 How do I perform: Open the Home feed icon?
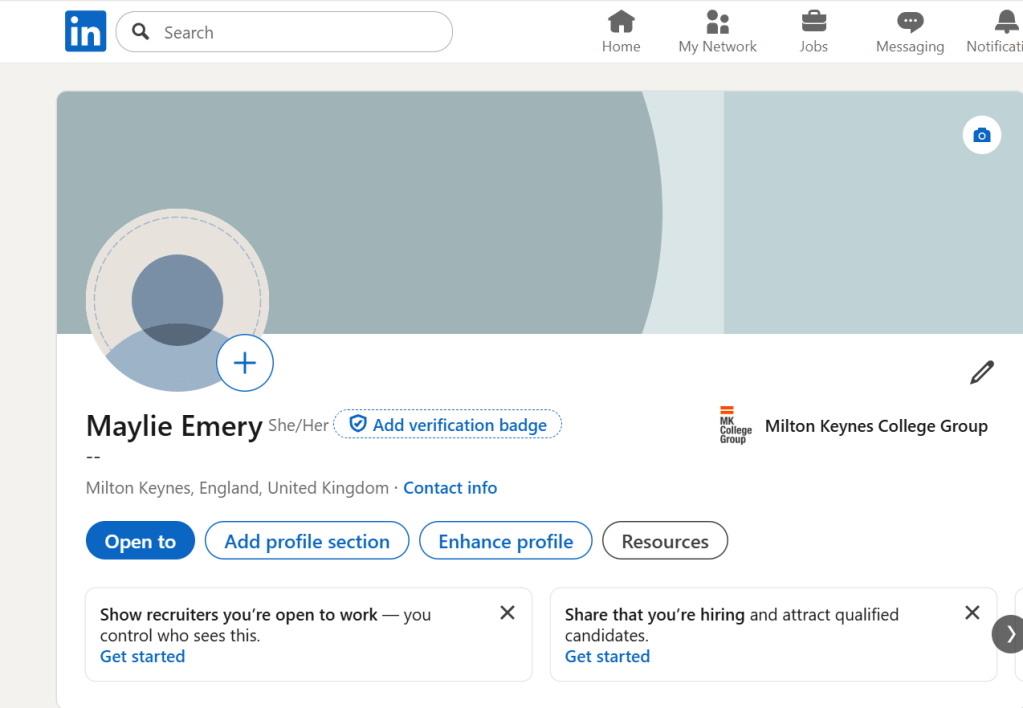coord(621,22)
